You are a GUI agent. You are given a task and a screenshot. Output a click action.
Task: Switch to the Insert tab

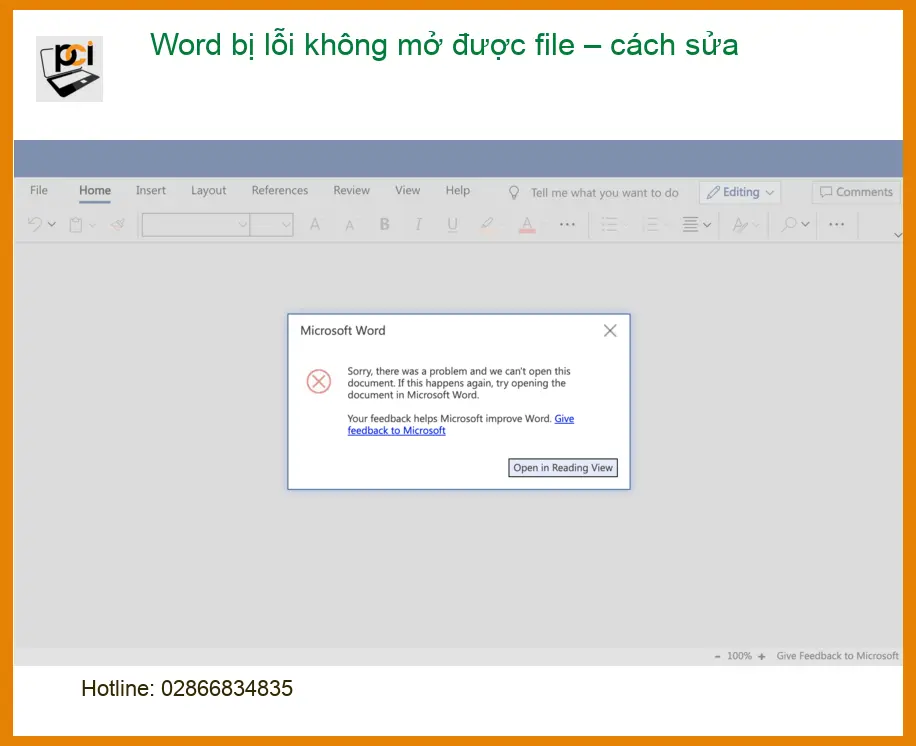coord(151,190)
